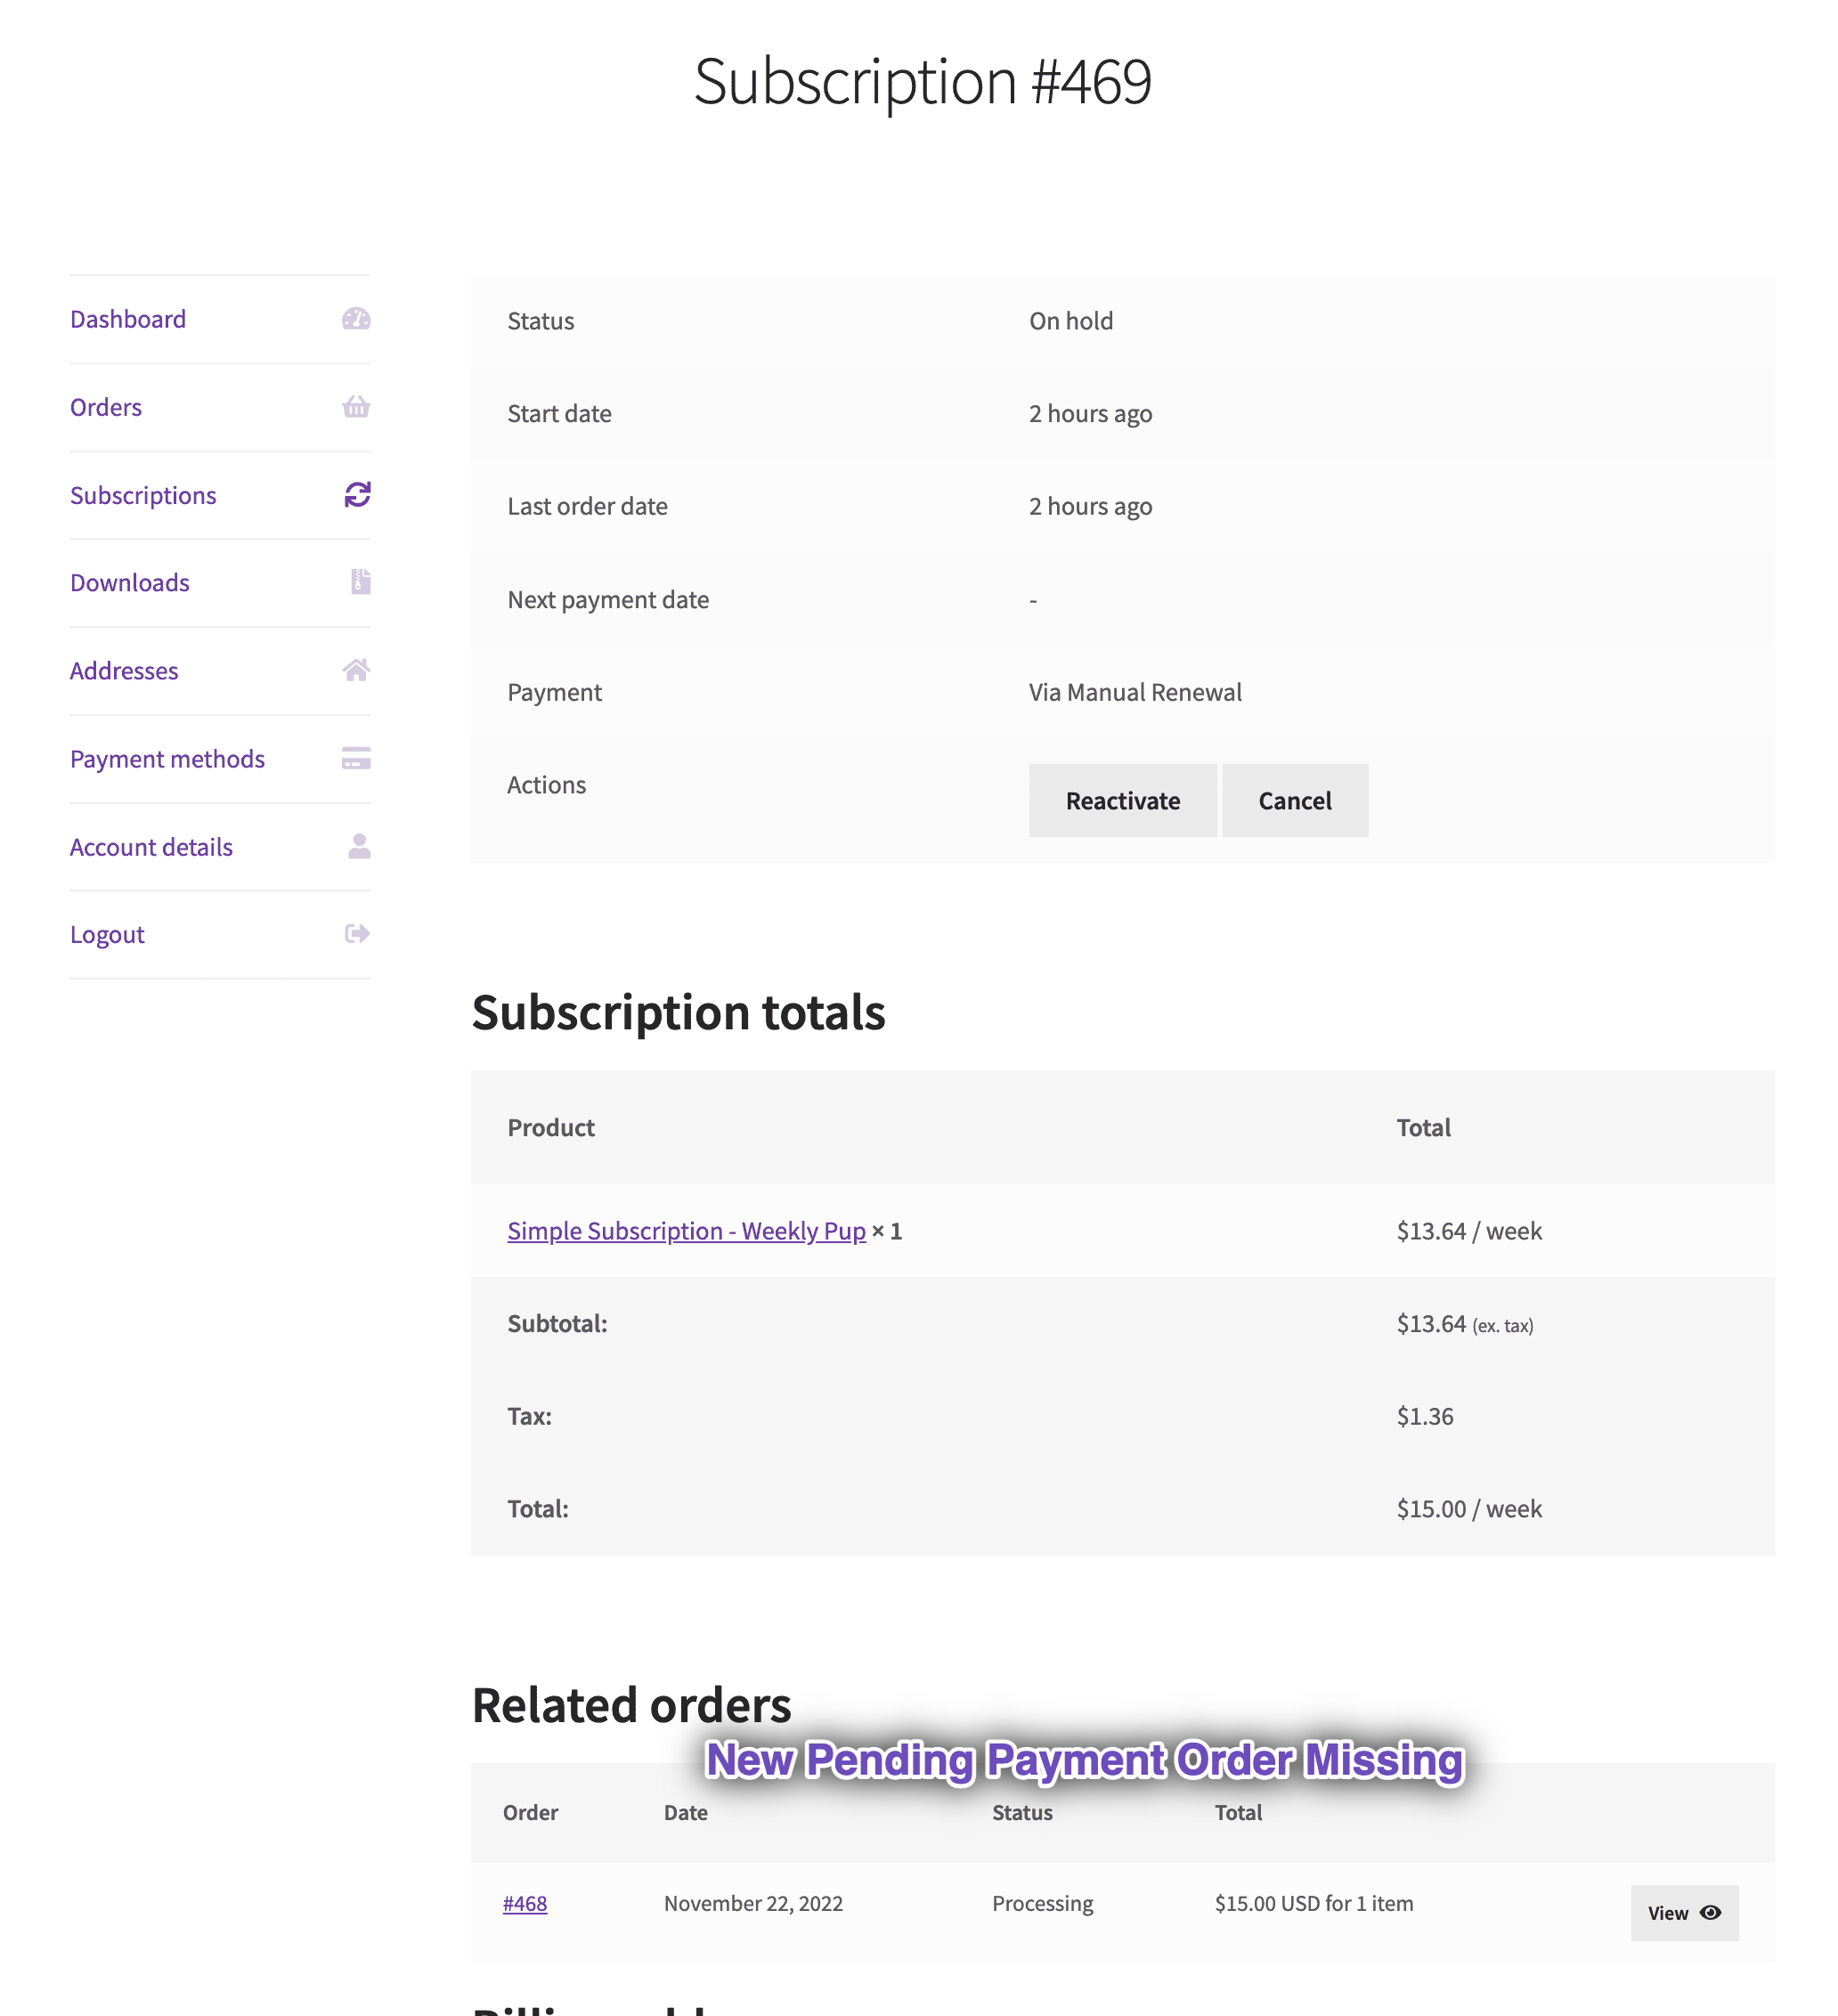Go to the Orders menu item
Screen dimensions: 1838x2016
[106, 407]
